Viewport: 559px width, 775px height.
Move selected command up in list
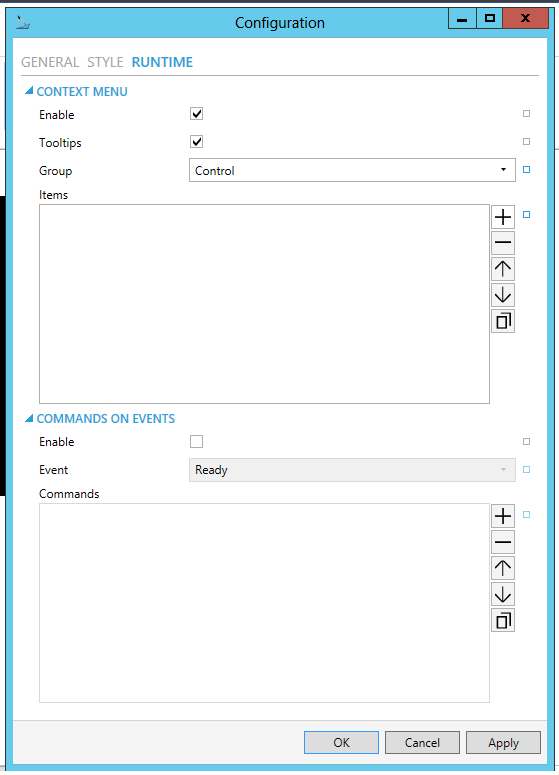[503, 568]
